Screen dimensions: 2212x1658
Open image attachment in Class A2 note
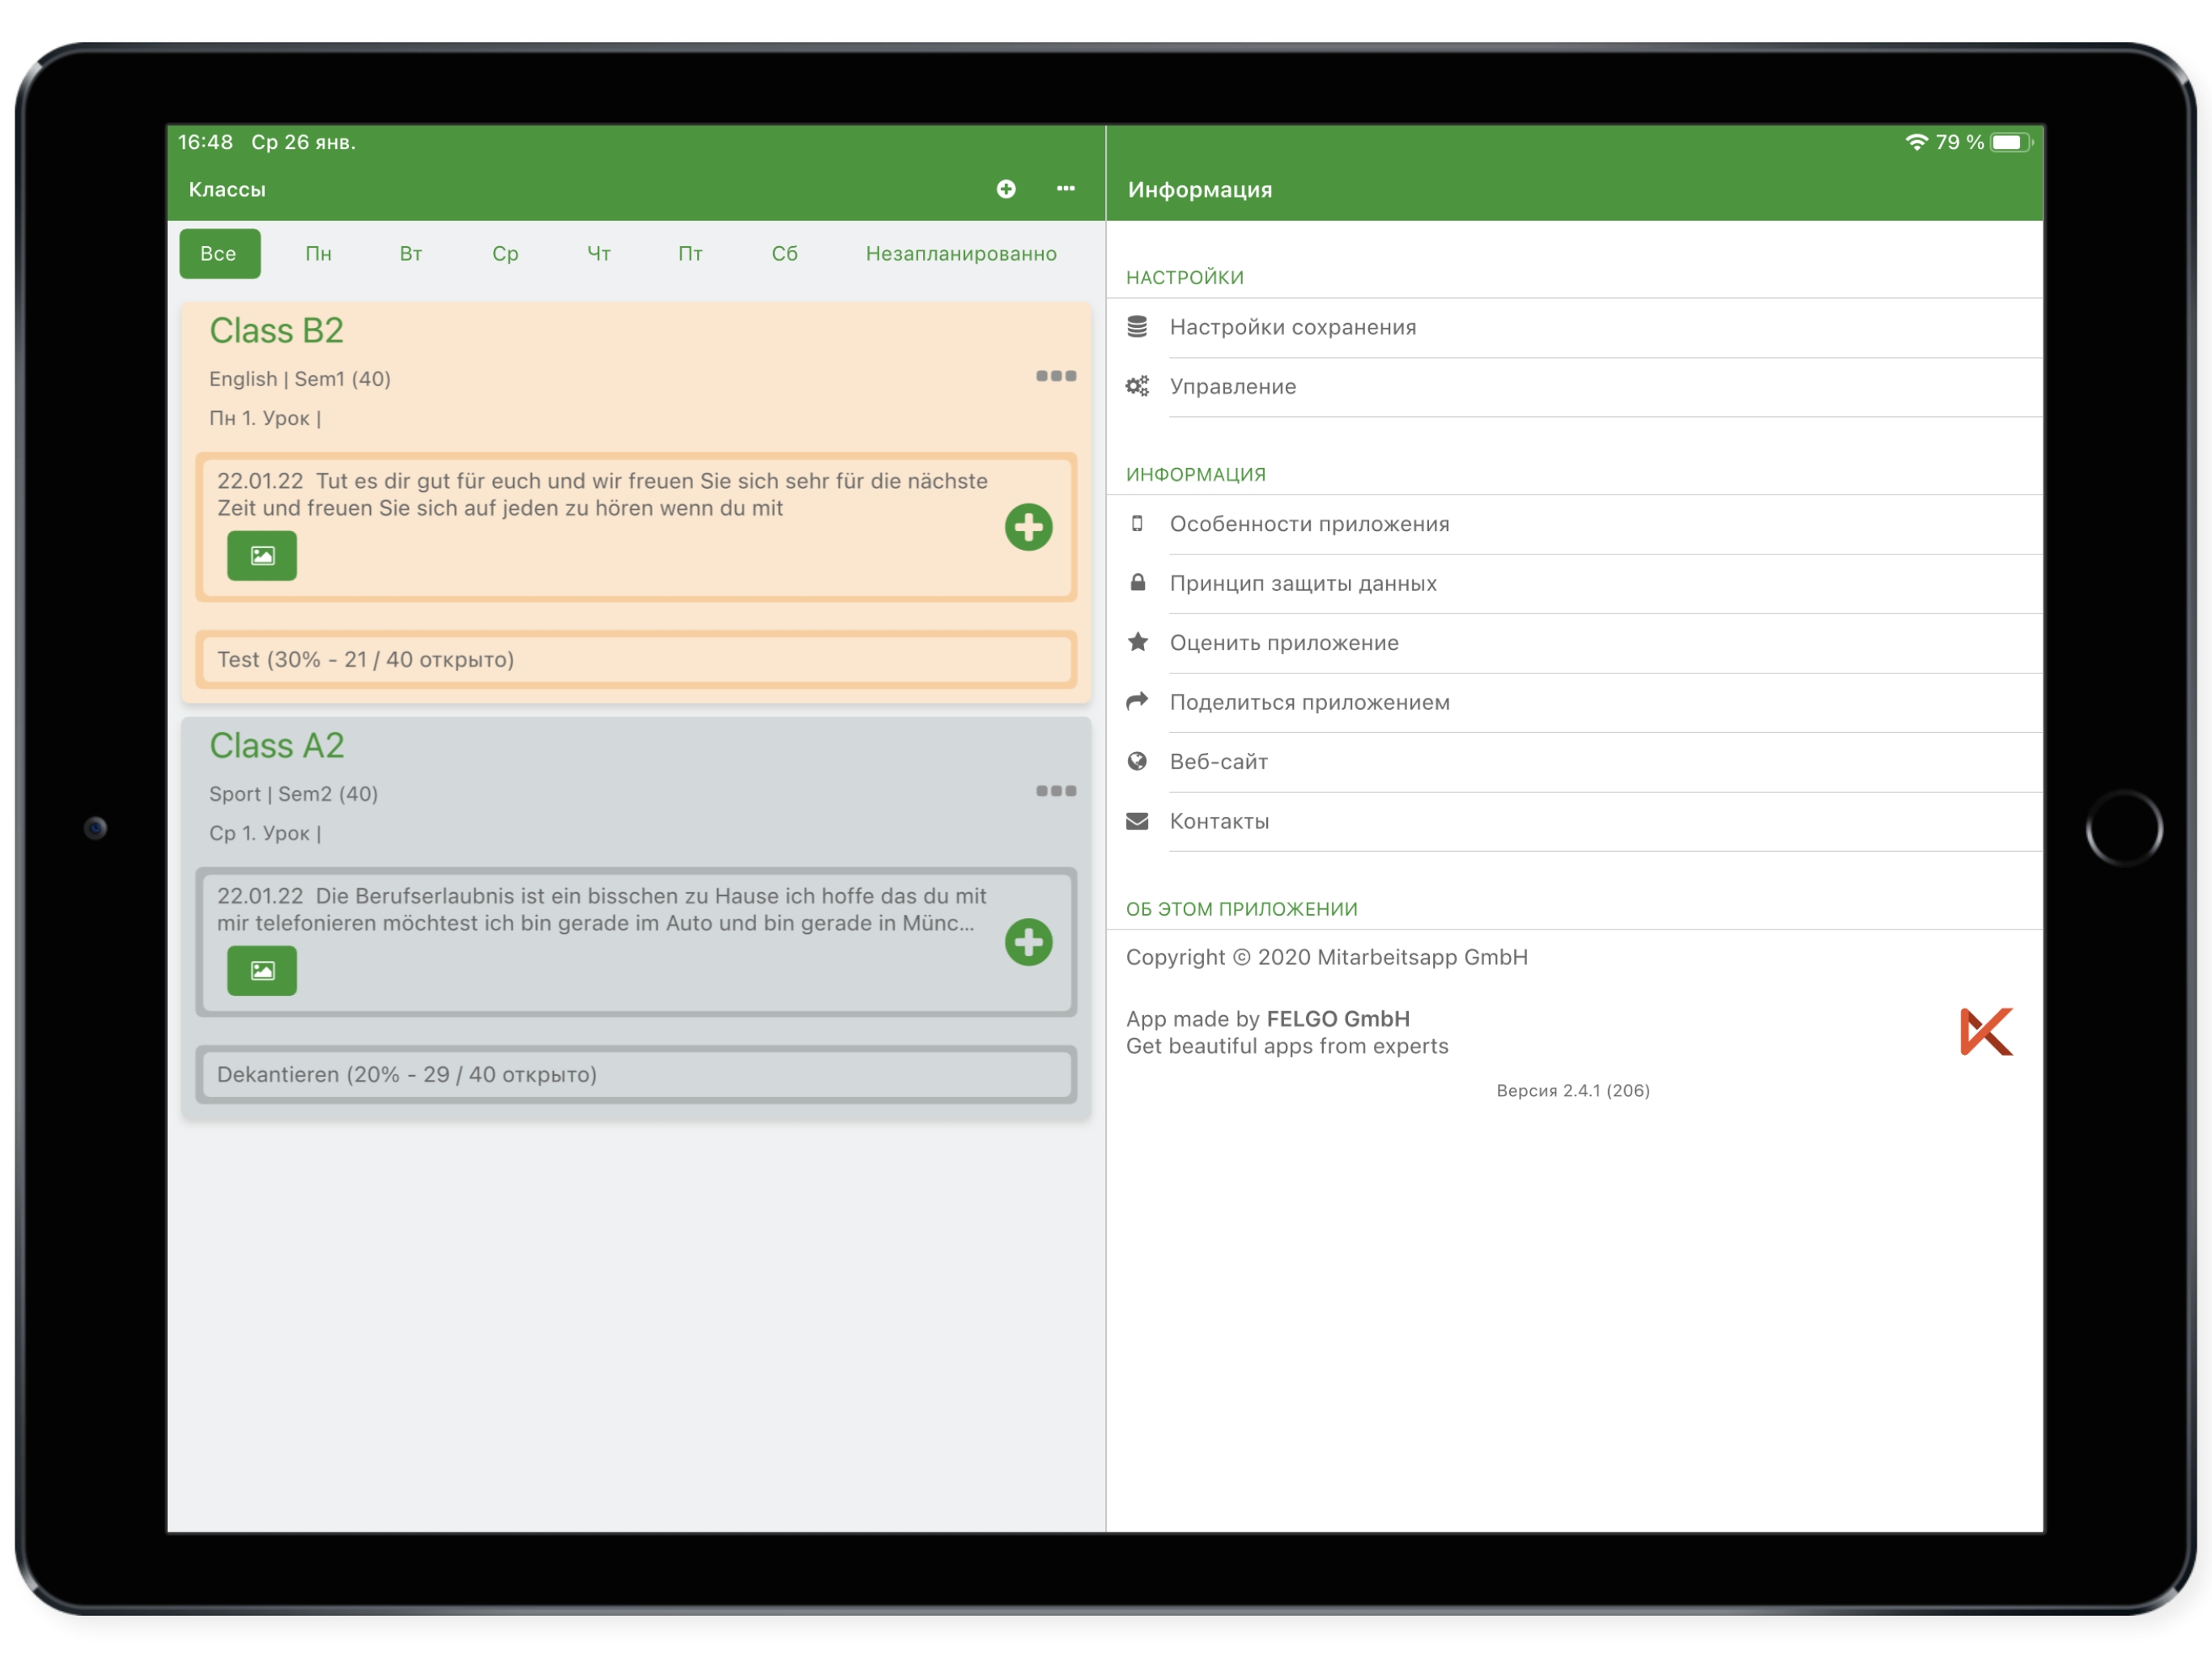click(262, 971)
